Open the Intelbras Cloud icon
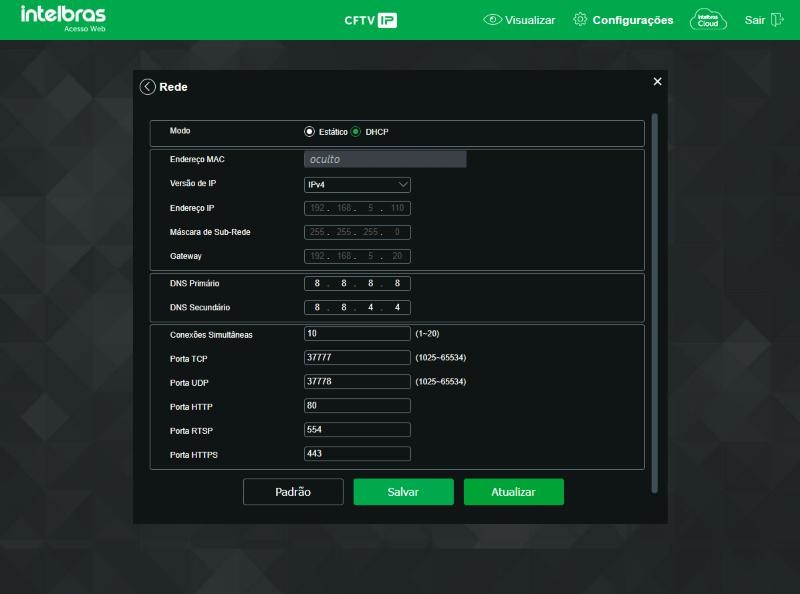The image size is (800, 594). [x=708, y=20]
